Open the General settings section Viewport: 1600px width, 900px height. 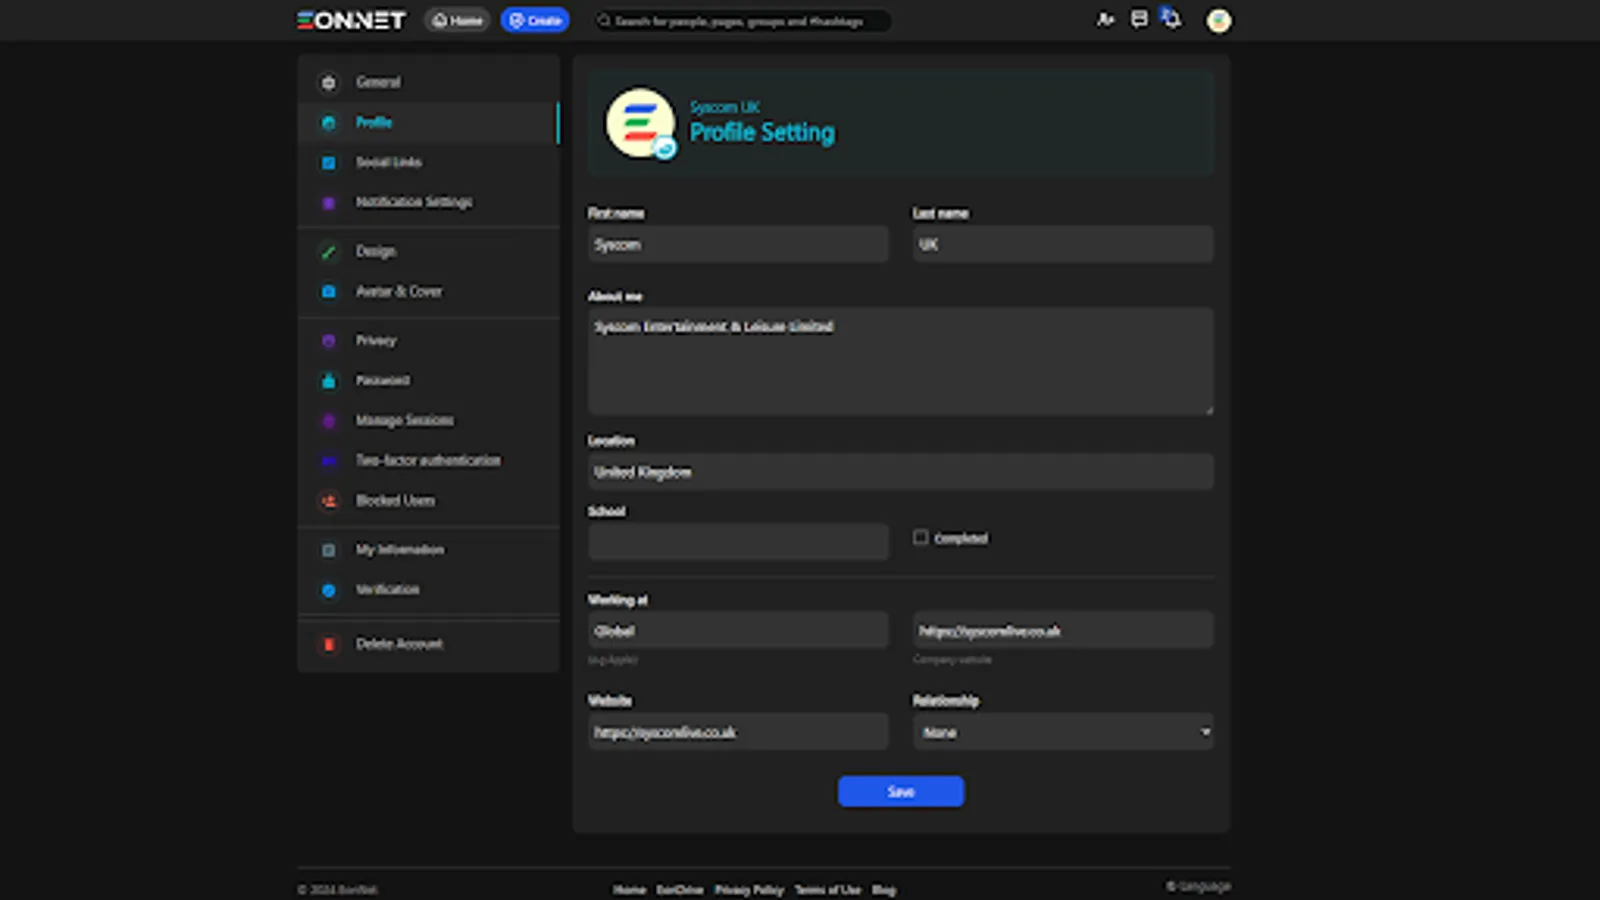coord(378,82)
